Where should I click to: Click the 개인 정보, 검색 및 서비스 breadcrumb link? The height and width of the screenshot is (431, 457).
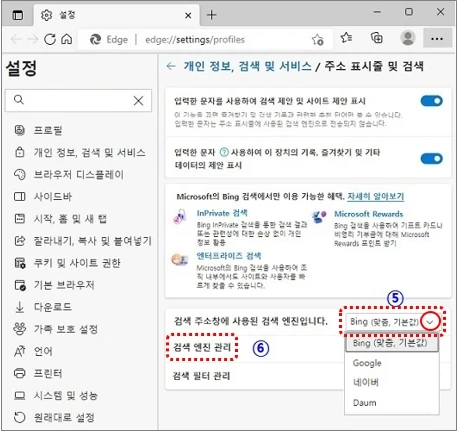click(x=247, y=66)
